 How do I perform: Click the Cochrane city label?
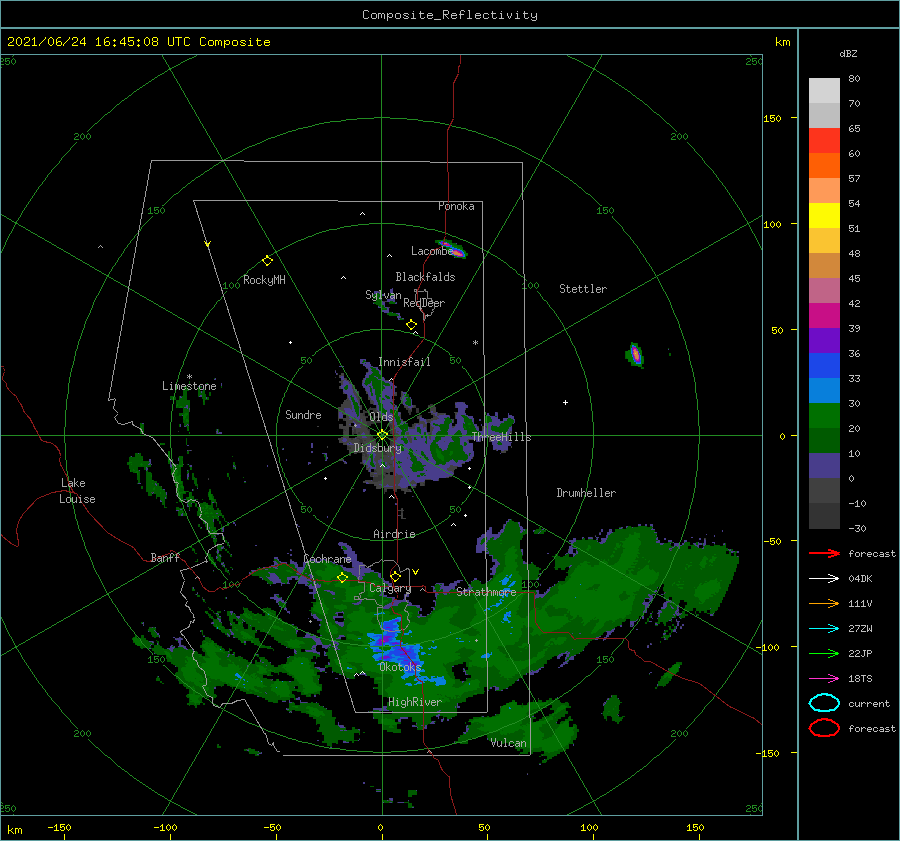pyautogui.click(x=327, y=559)
